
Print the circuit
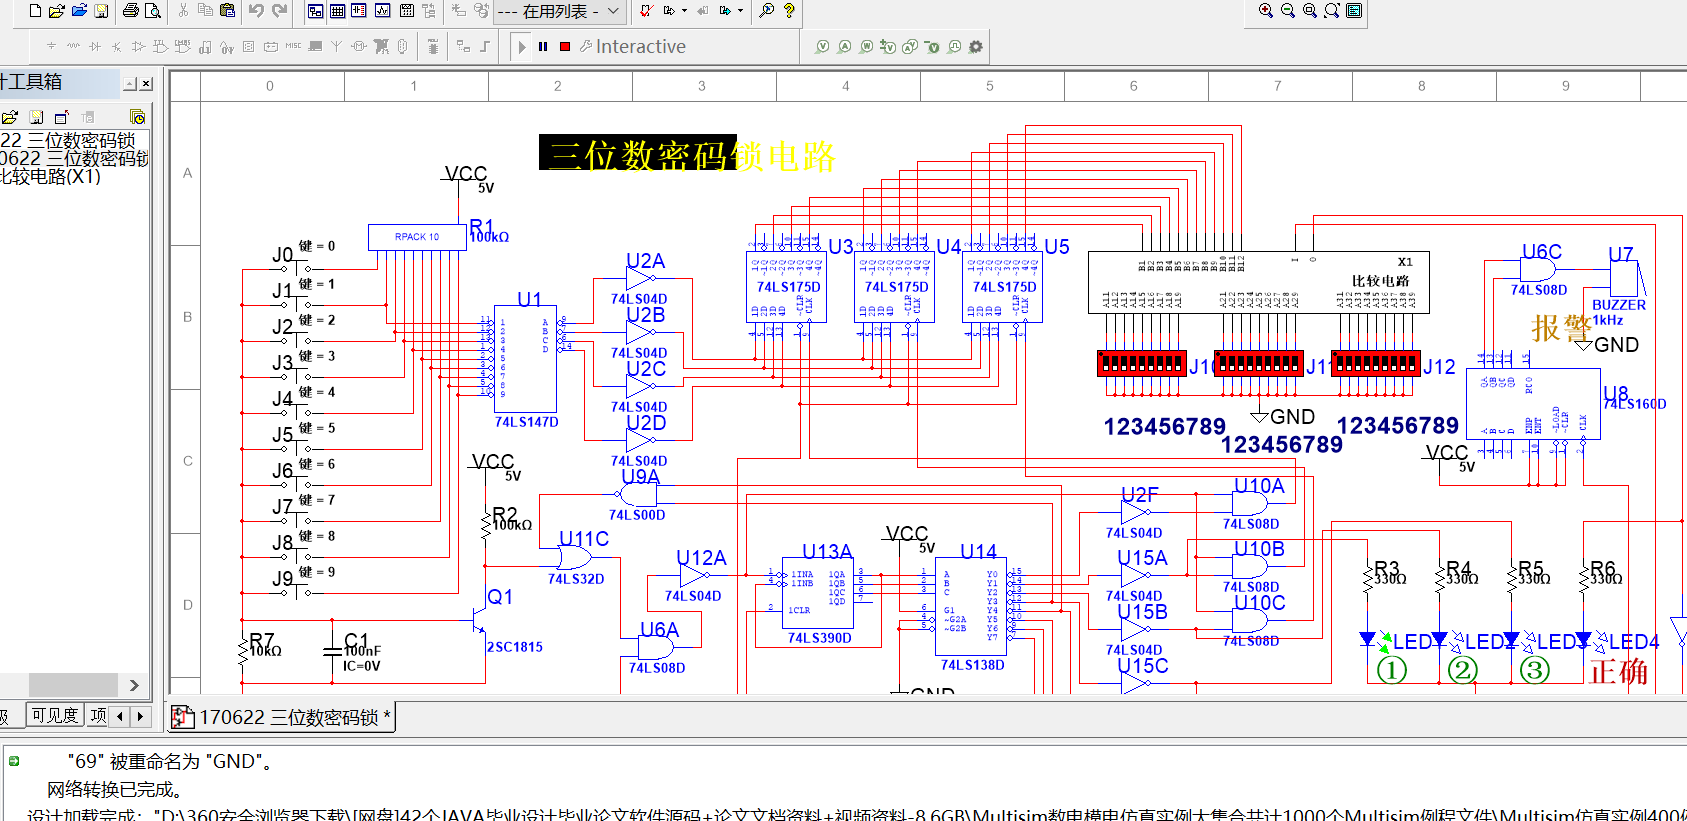131,11
